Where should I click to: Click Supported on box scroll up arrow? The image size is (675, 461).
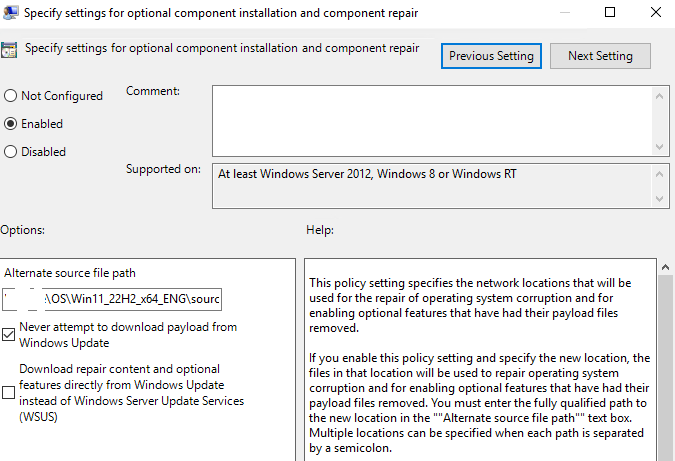tap(659, 174)
